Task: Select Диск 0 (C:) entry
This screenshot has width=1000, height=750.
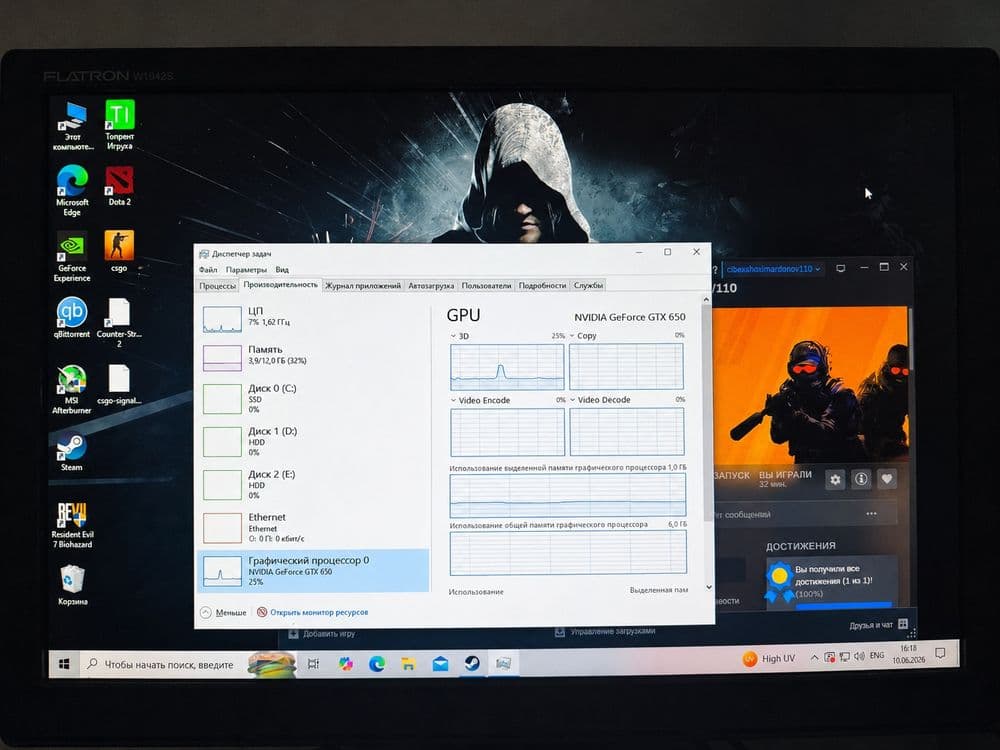Action: point(313,398)
